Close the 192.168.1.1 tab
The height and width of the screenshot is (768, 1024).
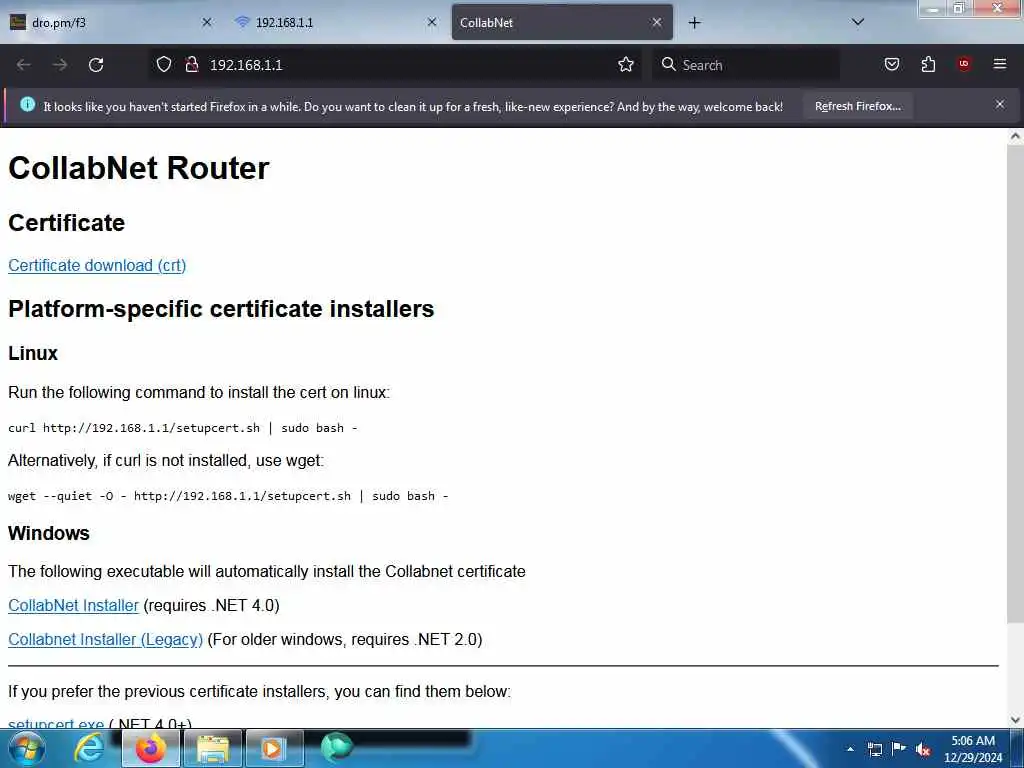tap(432, 22)
